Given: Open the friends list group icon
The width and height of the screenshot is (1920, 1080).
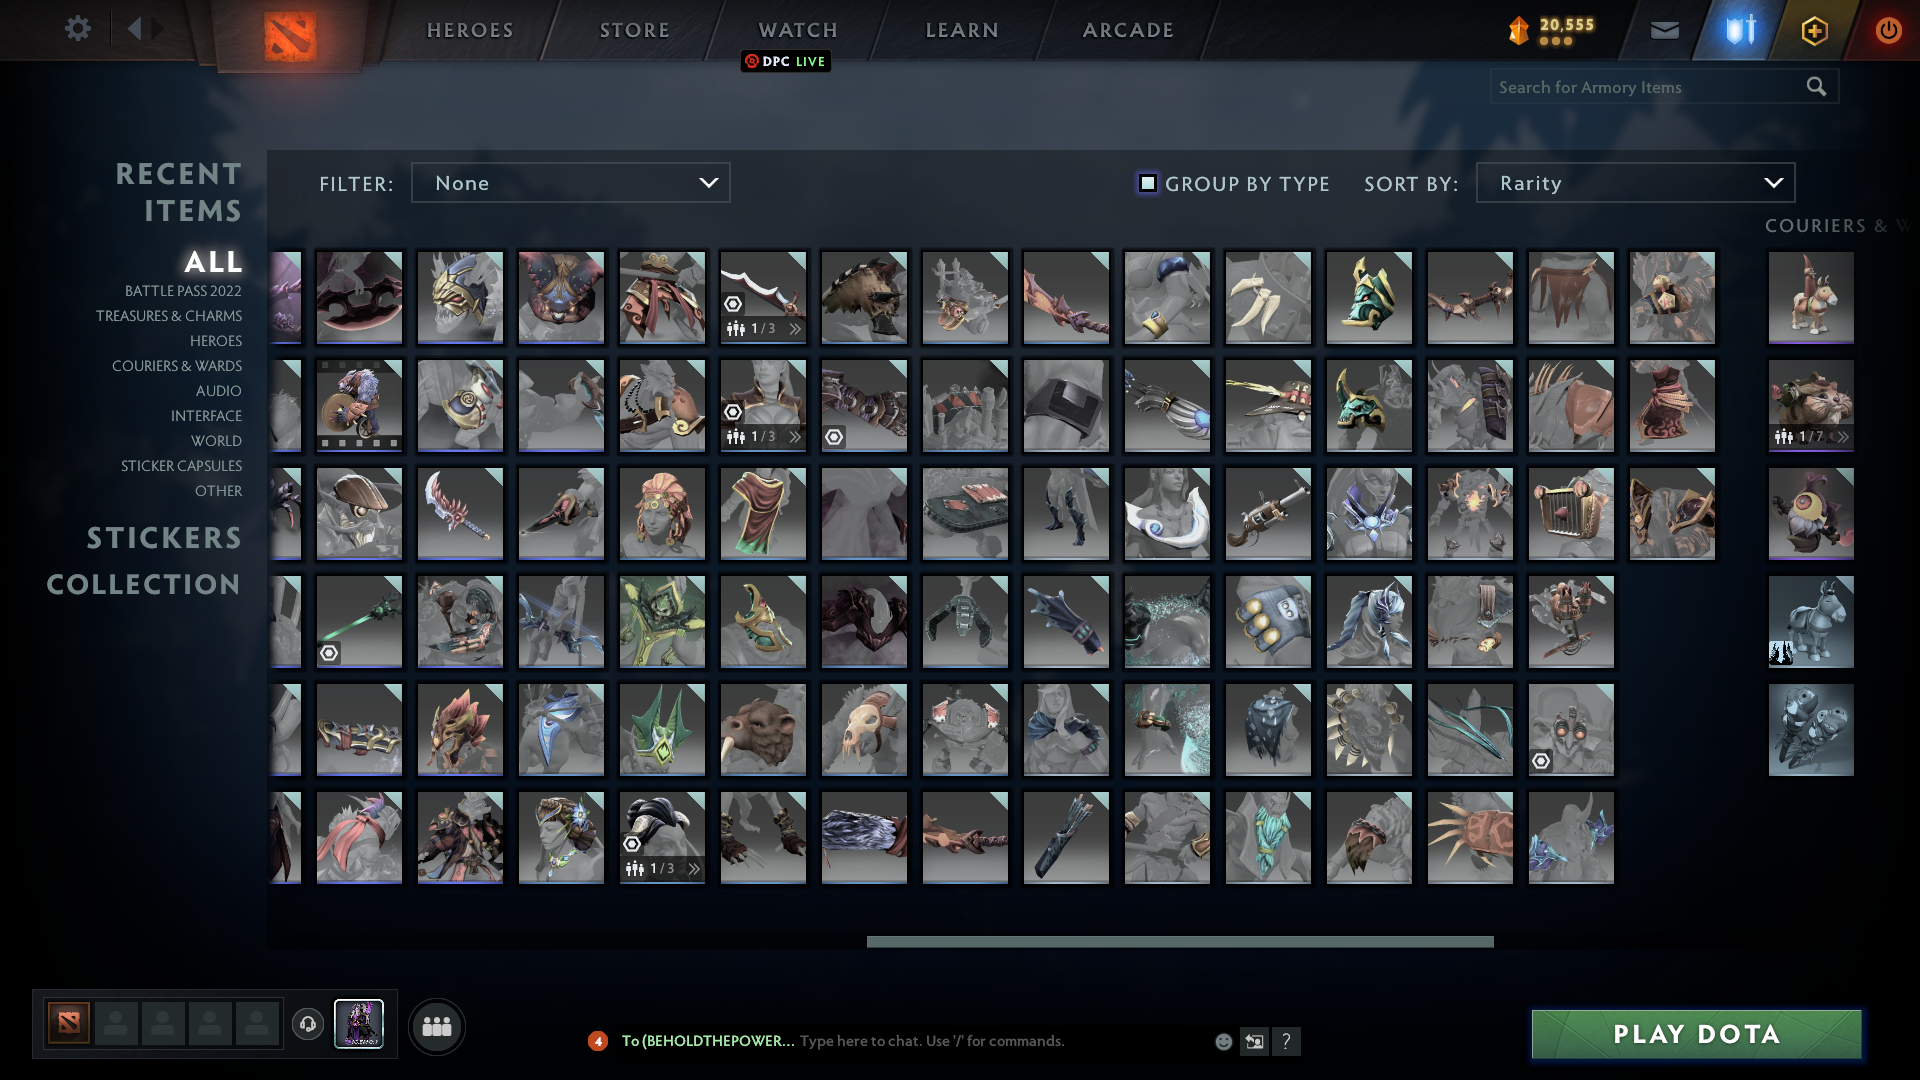Looking at the screenshot, I should 437,1026.
